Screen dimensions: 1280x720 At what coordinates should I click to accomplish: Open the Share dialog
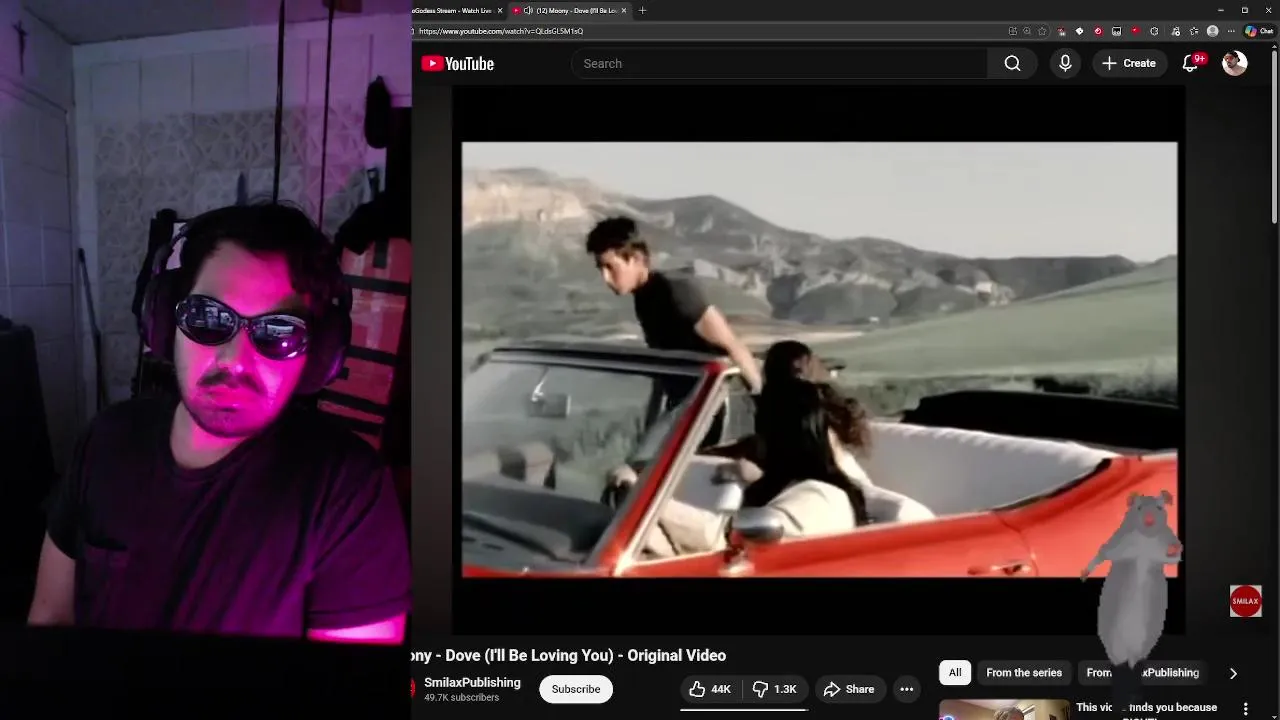coord(849,689)
